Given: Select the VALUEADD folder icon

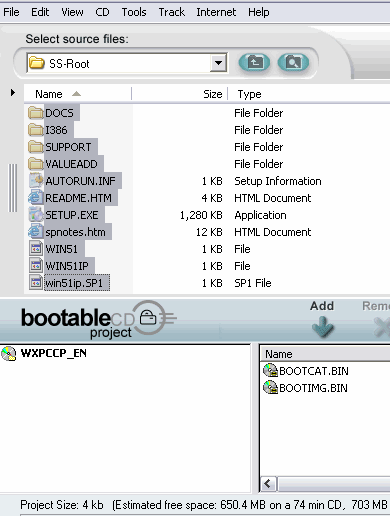Looking at the screenshot, I should pyautogui.click(x=36, y=164).
